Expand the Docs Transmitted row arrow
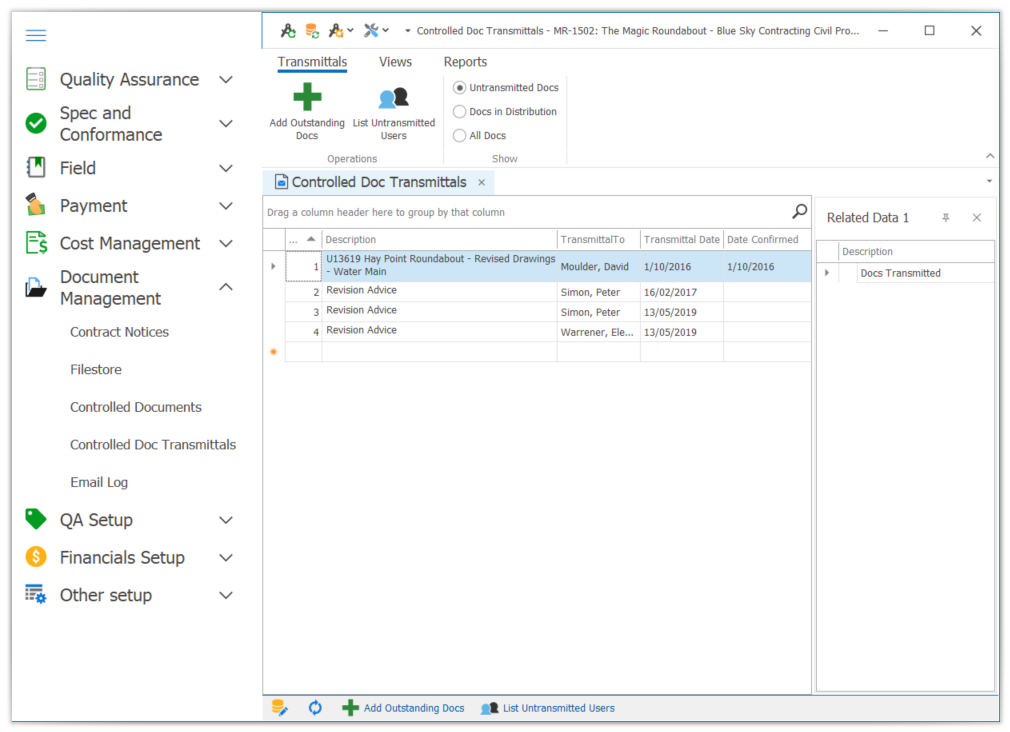Viewport: 1010px width, 732px height. coord(827,273)
